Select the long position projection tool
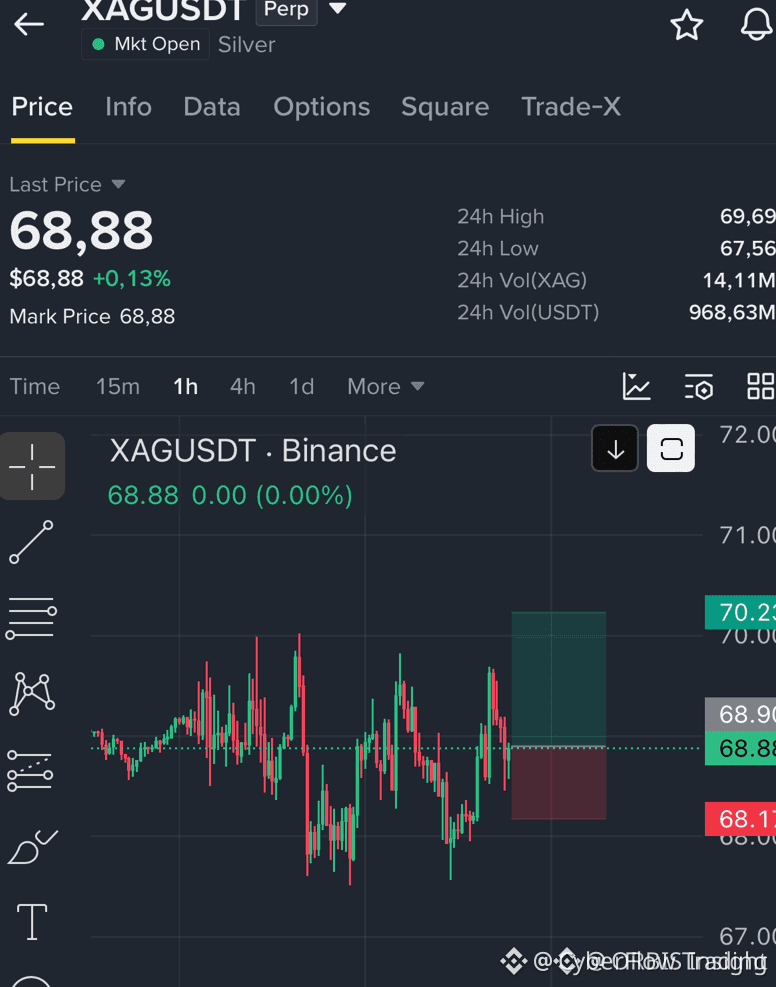 (x=30, y=770)
